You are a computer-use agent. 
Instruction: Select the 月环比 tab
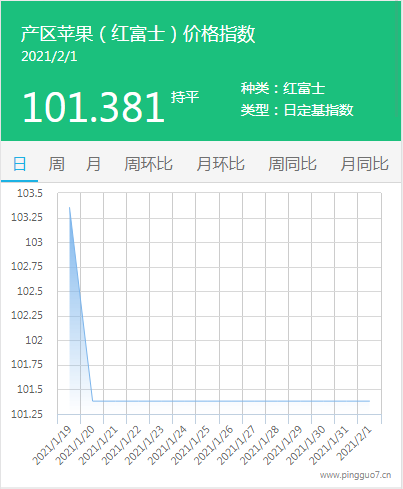[220, 164]
